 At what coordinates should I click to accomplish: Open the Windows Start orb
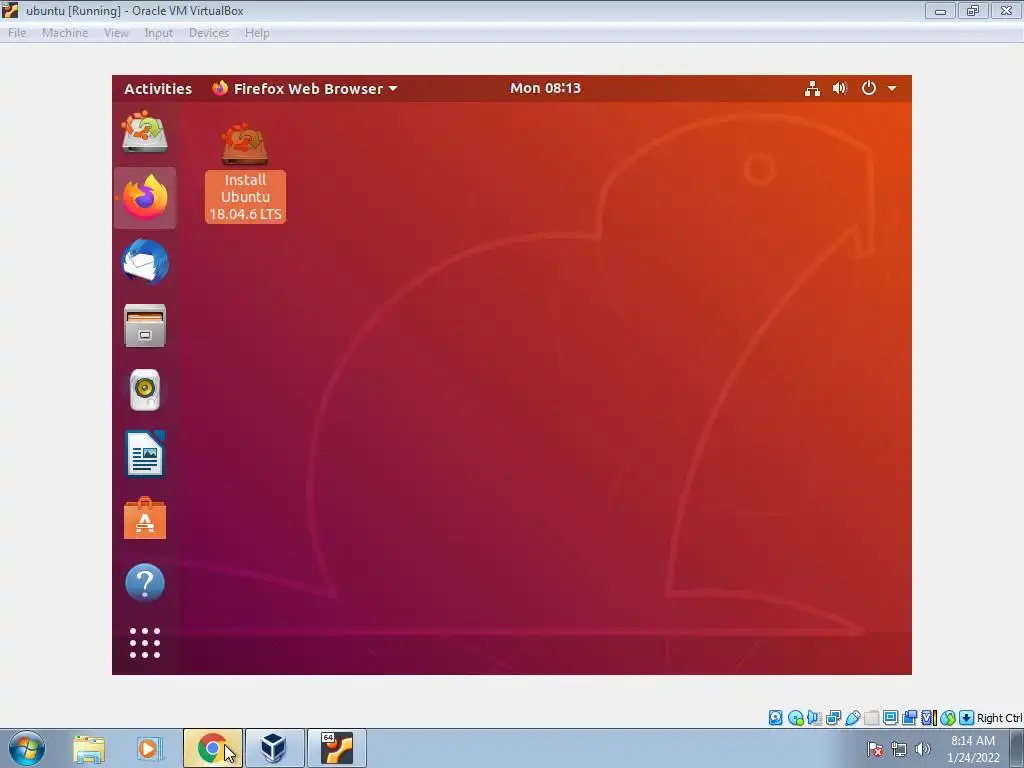26,748
